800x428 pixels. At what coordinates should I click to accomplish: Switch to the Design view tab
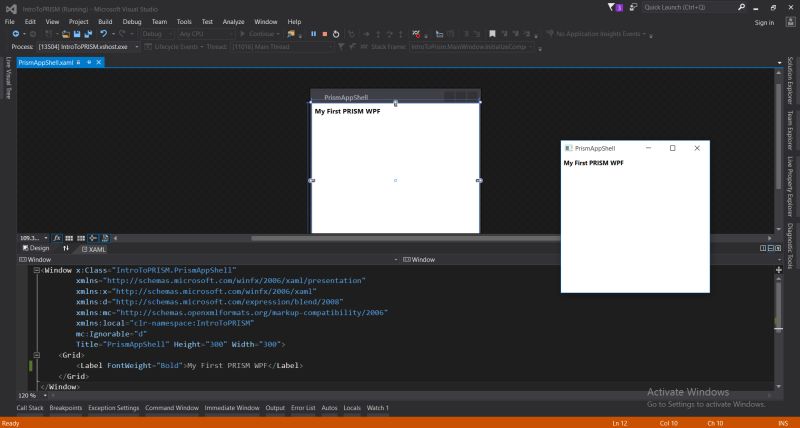coord(38,248)
